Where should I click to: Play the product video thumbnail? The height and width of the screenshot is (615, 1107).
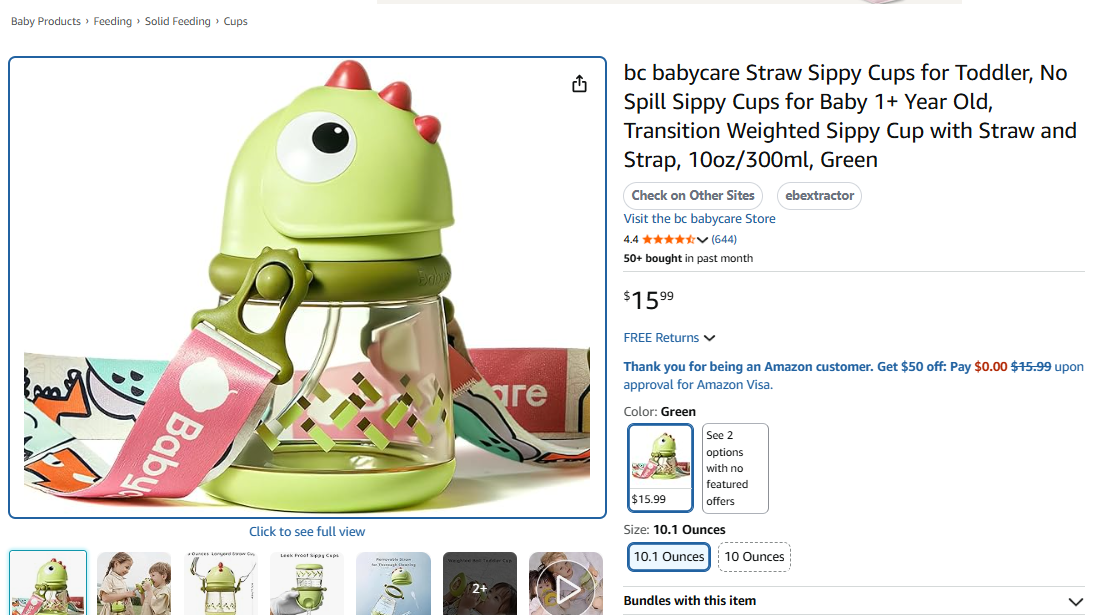pos(566,587)
